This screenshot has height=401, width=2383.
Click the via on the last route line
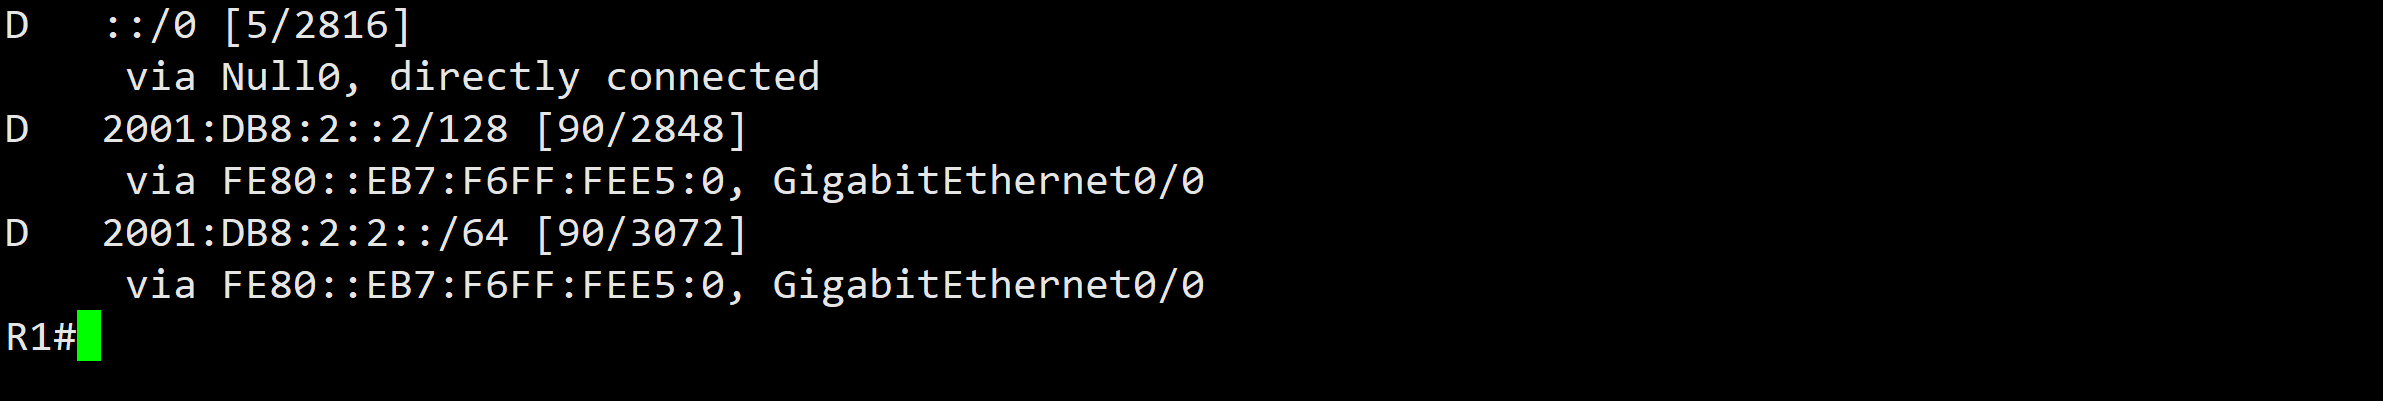[x=161, y=285]
